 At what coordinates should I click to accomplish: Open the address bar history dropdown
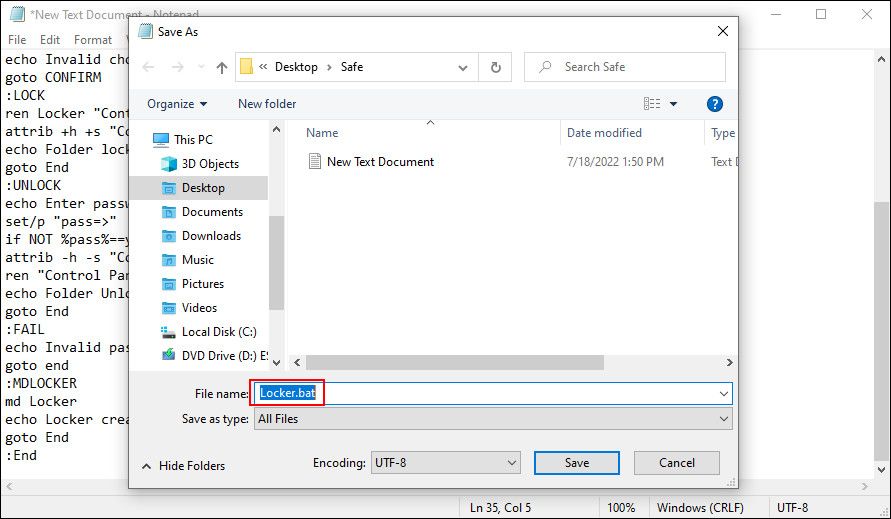click(463, 68)
